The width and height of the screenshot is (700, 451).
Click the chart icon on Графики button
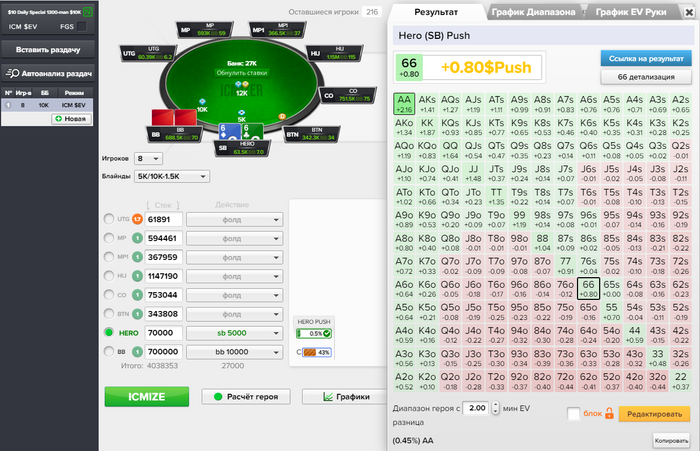click(x=328, y=397)
